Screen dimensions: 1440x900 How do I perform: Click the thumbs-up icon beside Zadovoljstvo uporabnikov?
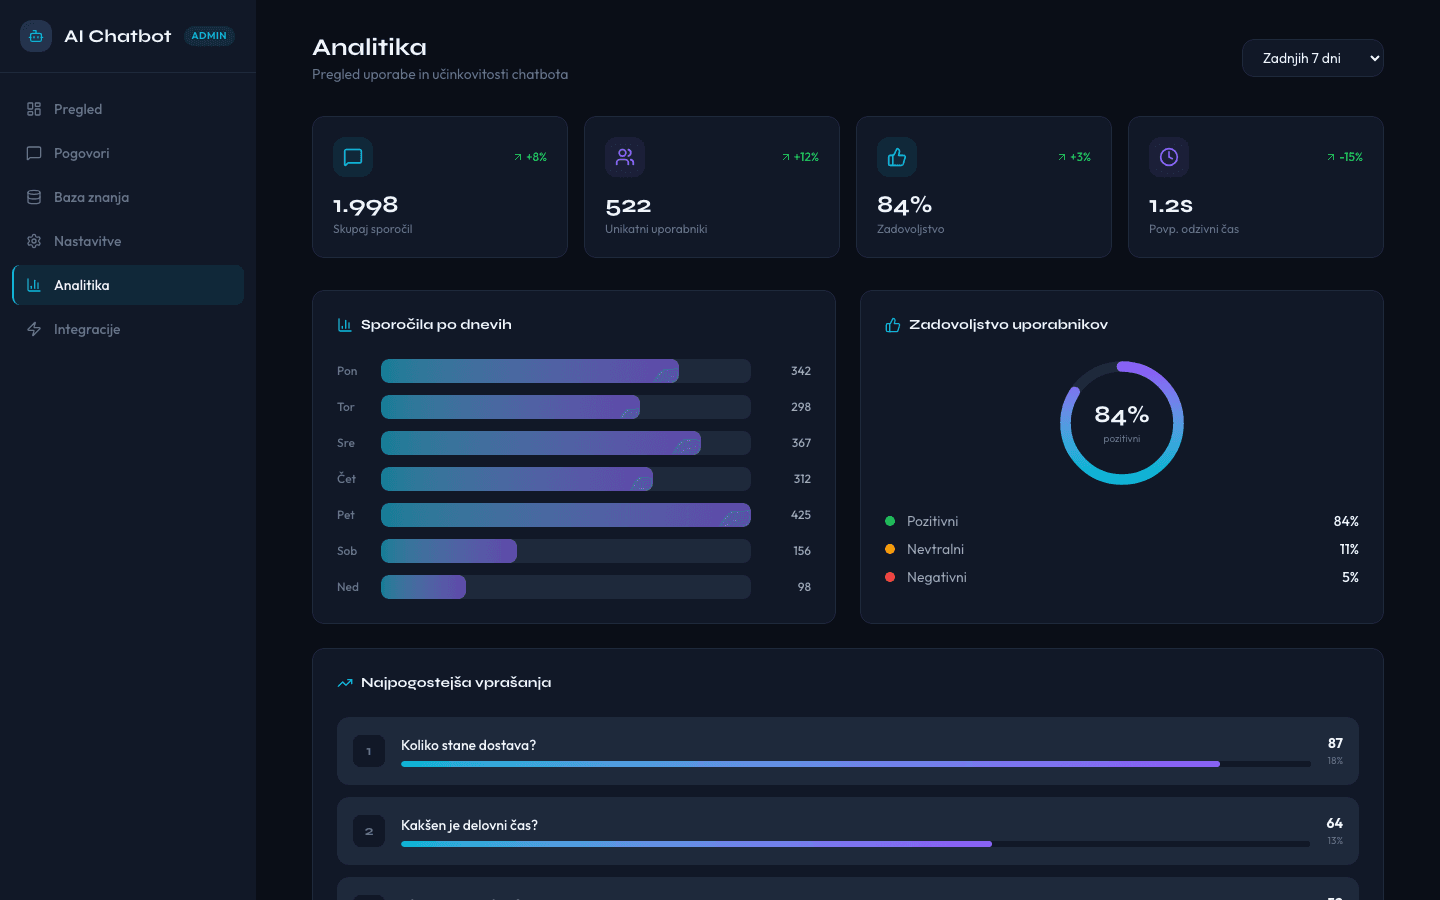click(893, 325)
